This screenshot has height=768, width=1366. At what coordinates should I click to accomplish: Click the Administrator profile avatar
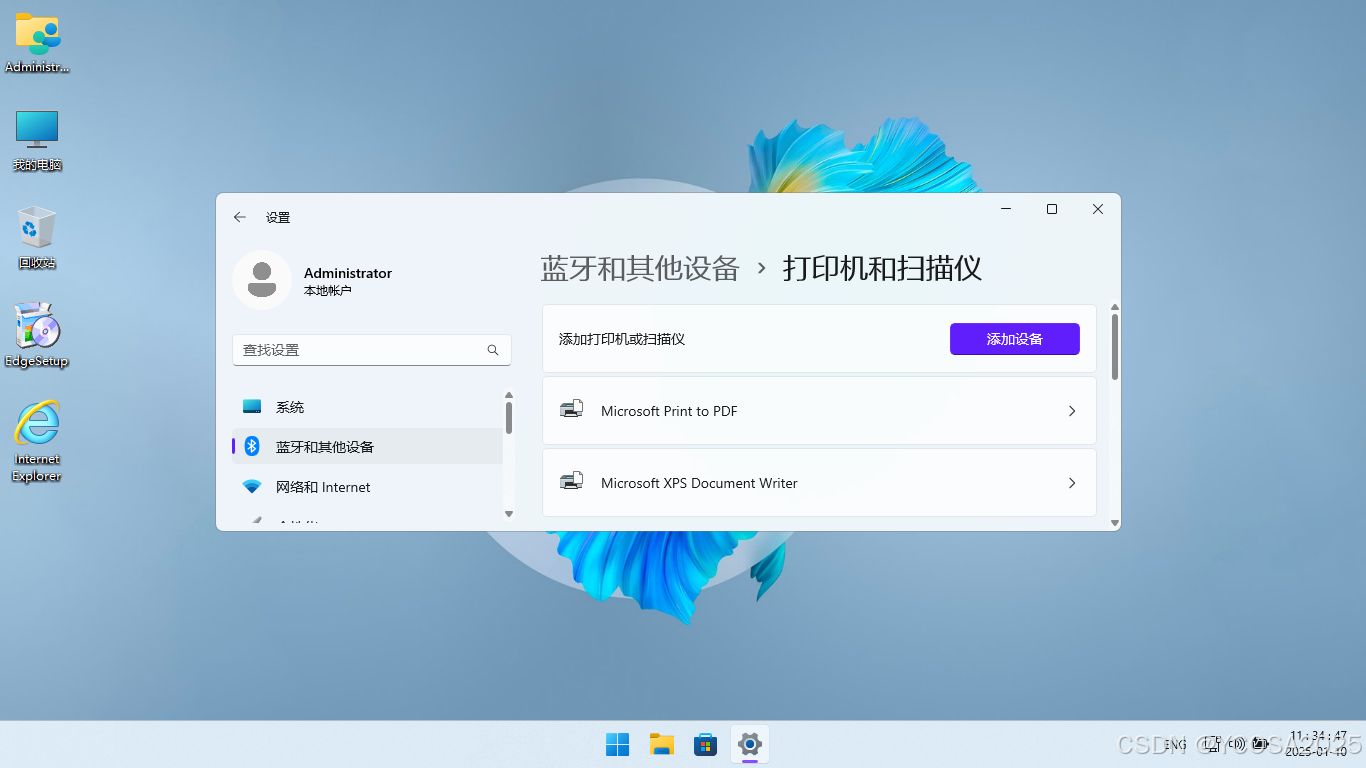(262, 280)
